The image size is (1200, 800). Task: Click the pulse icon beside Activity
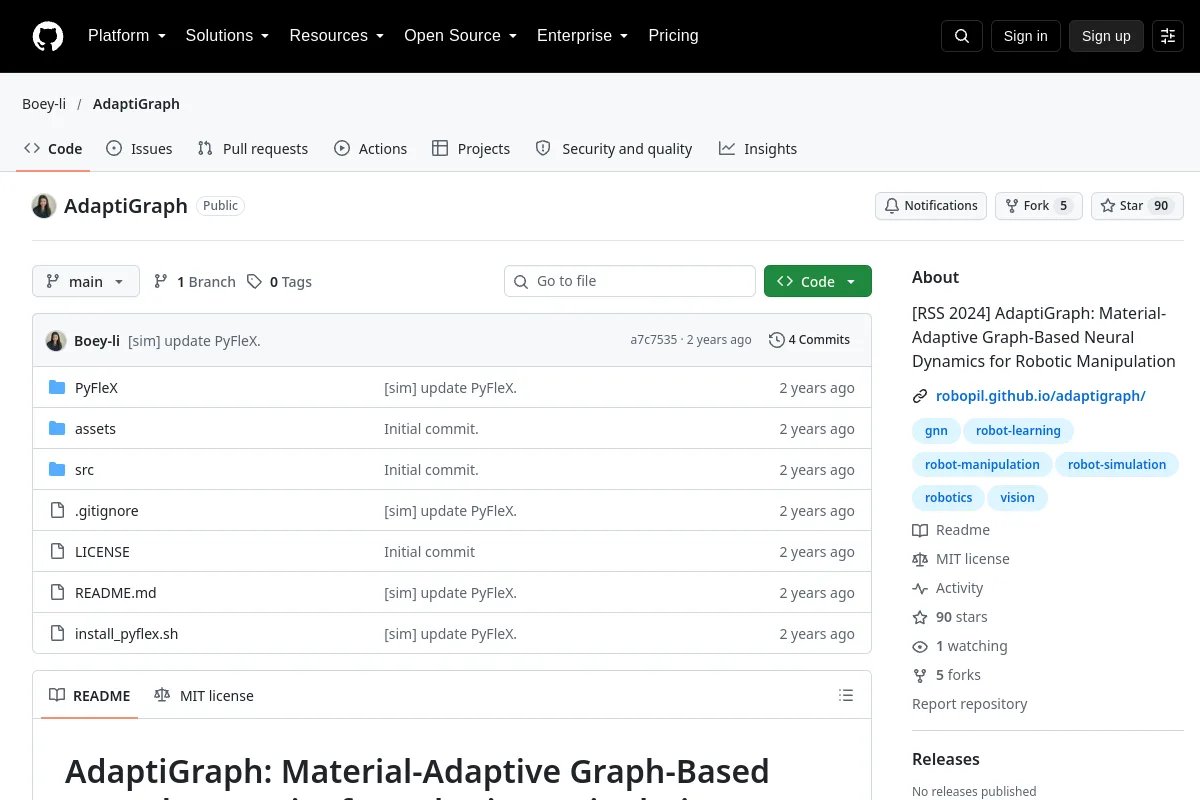(920, 588)
